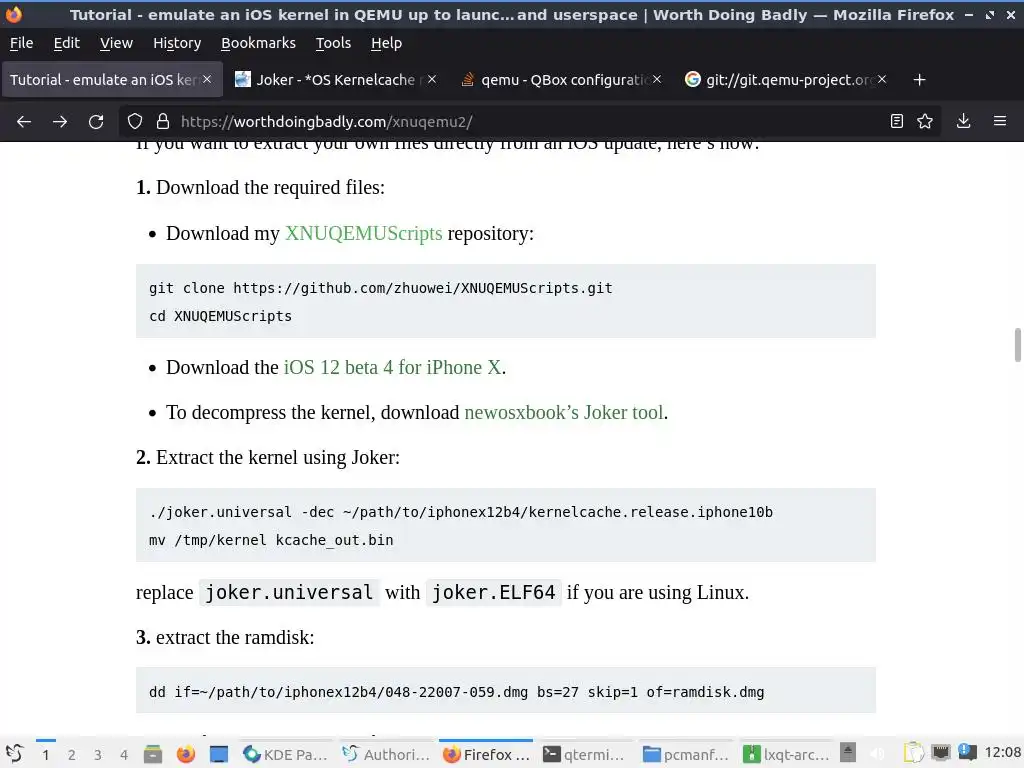Close the Joker Kernelcache tab

432,79
